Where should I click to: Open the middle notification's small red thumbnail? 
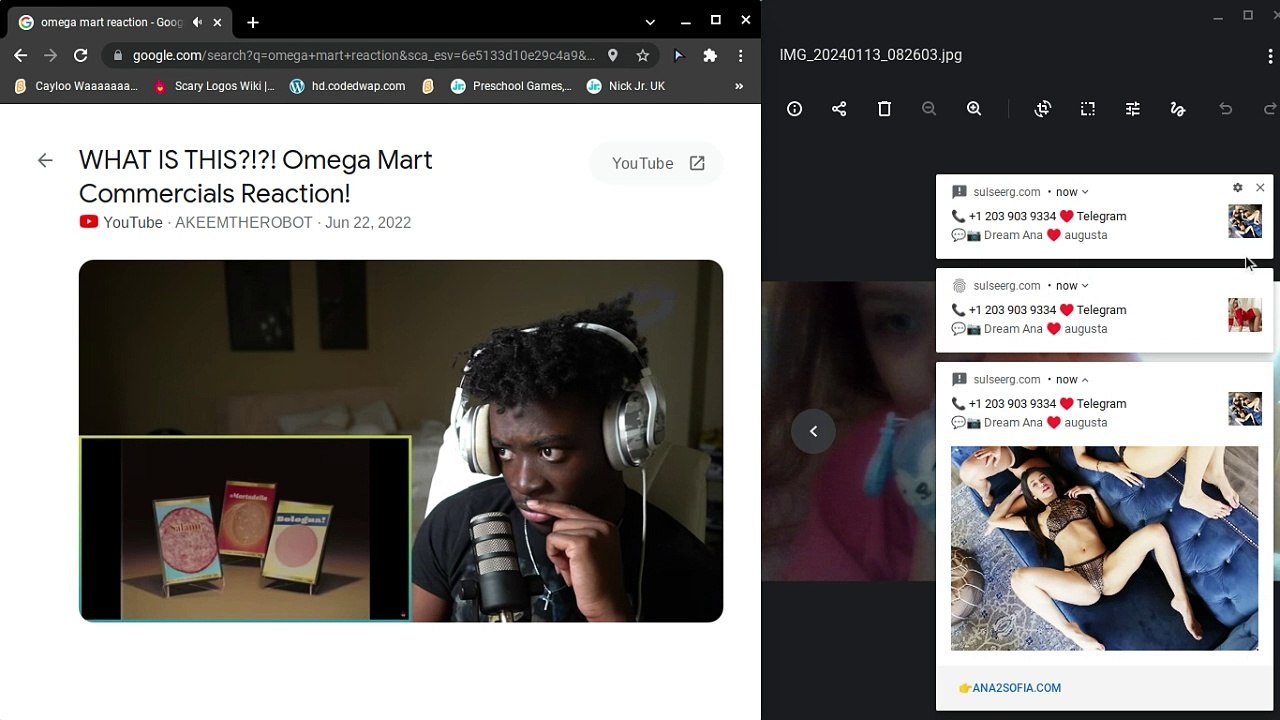point(1245,315)
